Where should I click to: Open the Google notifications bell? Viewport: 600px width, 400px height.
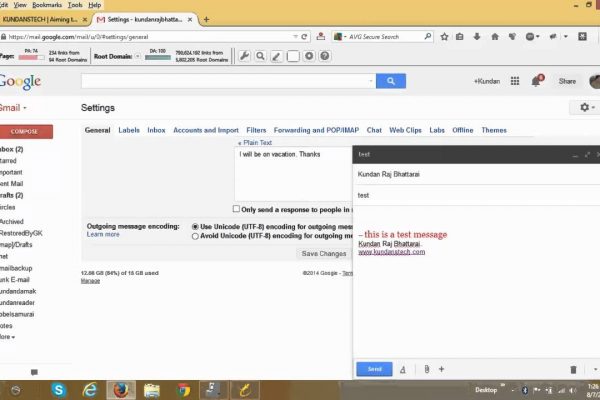point(536,81)
